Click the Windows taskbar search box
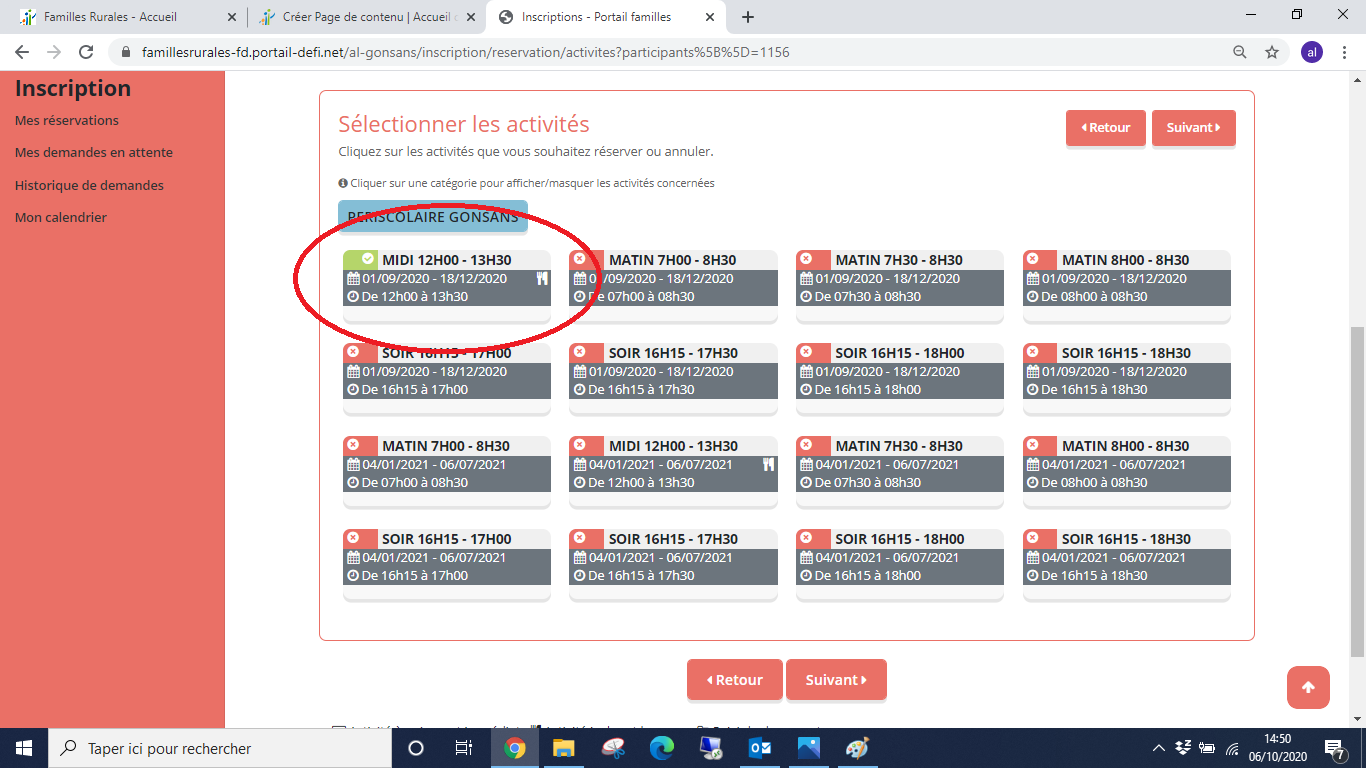 (x=220, y=748)
